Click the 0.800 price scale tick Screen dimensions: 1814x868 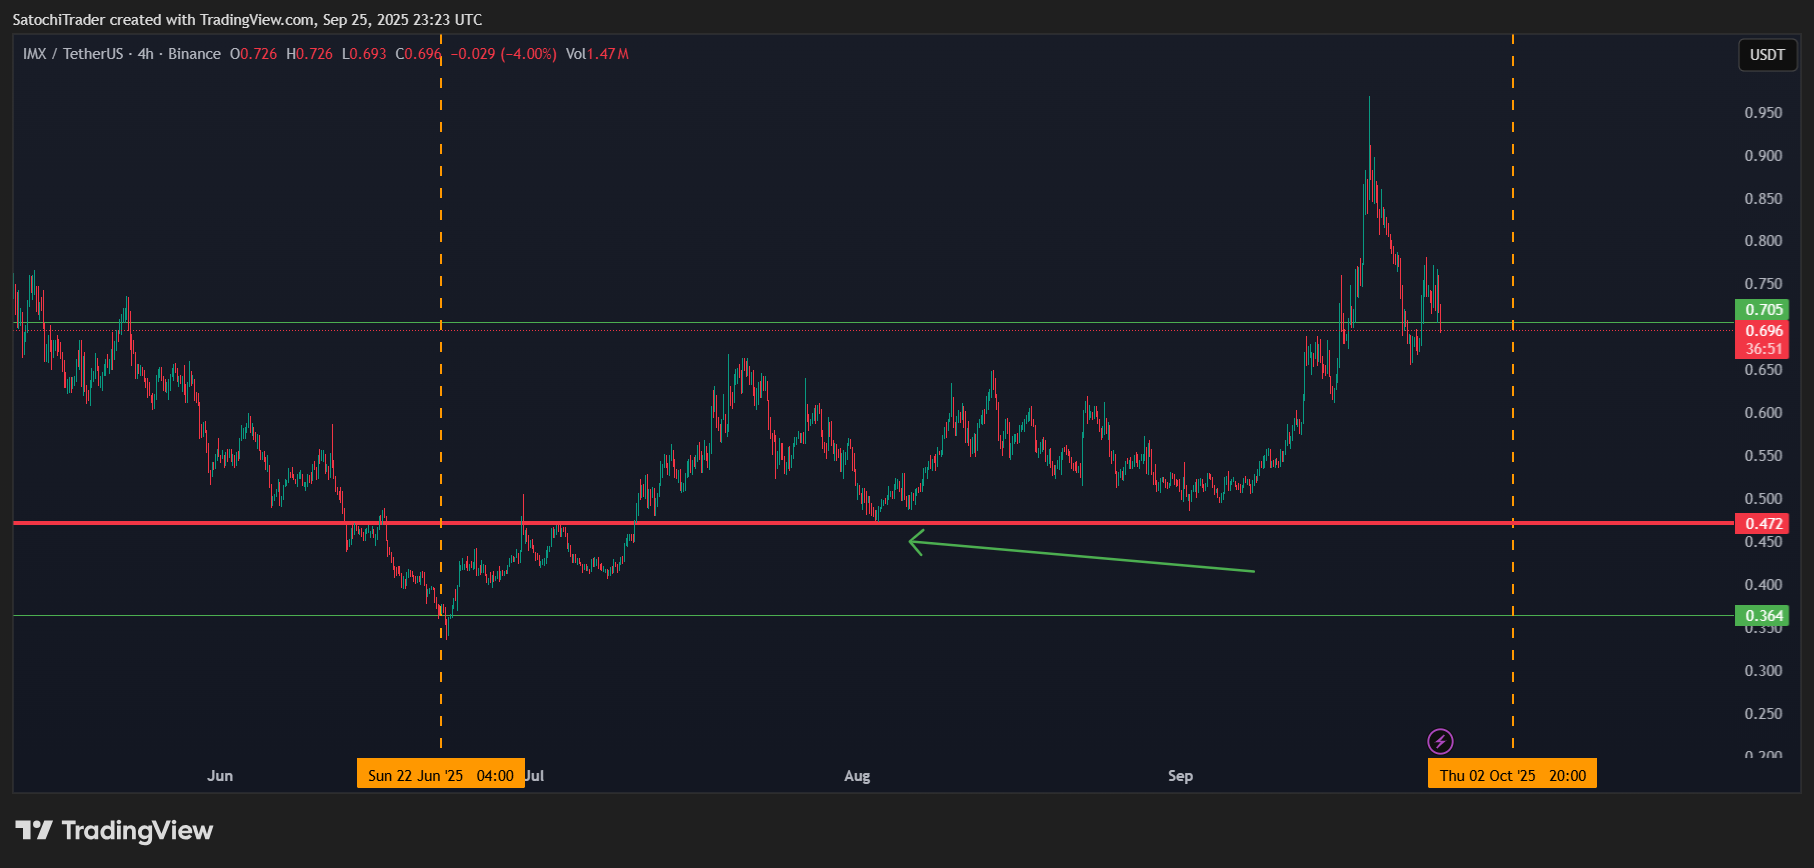click(x=1763, y=241)
